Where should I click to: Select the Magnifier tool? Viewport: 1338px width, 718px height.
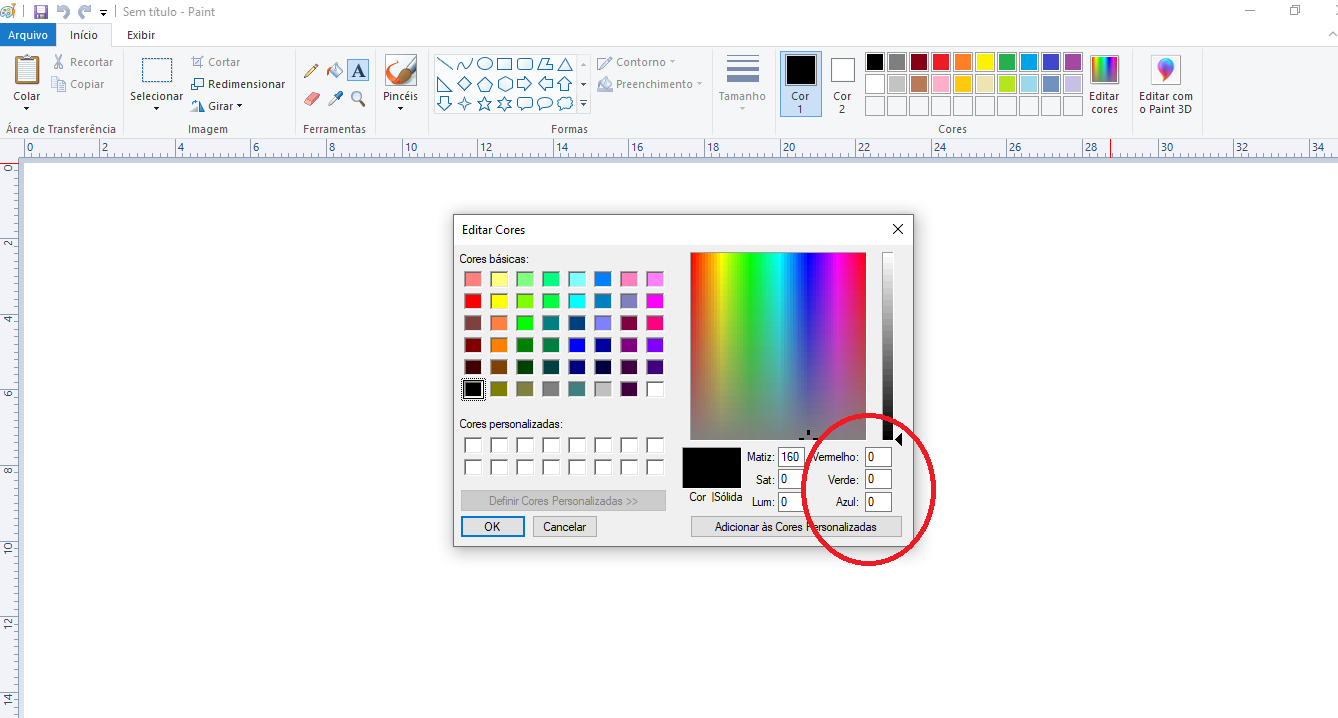pyautogui.click(x=358, y=99)
